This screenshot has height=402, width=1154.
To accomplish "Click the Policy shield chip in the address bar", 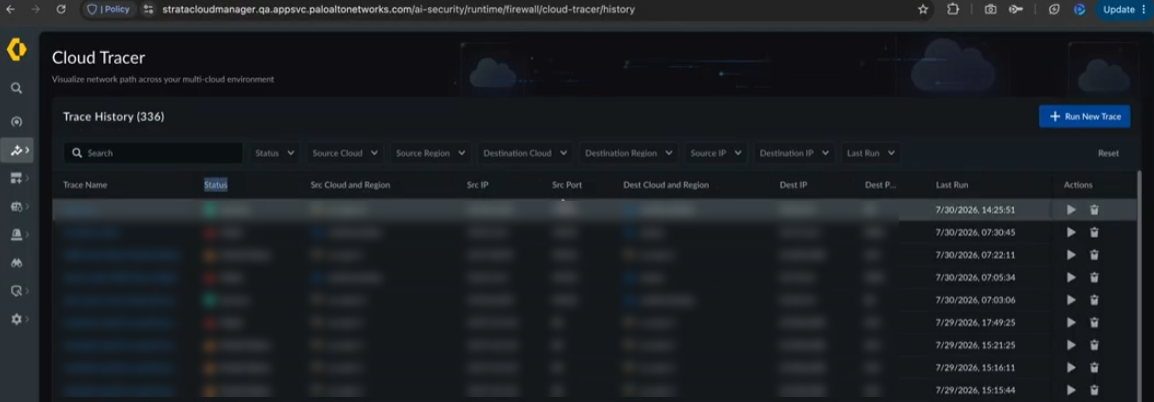I will [x=108, y=10].
